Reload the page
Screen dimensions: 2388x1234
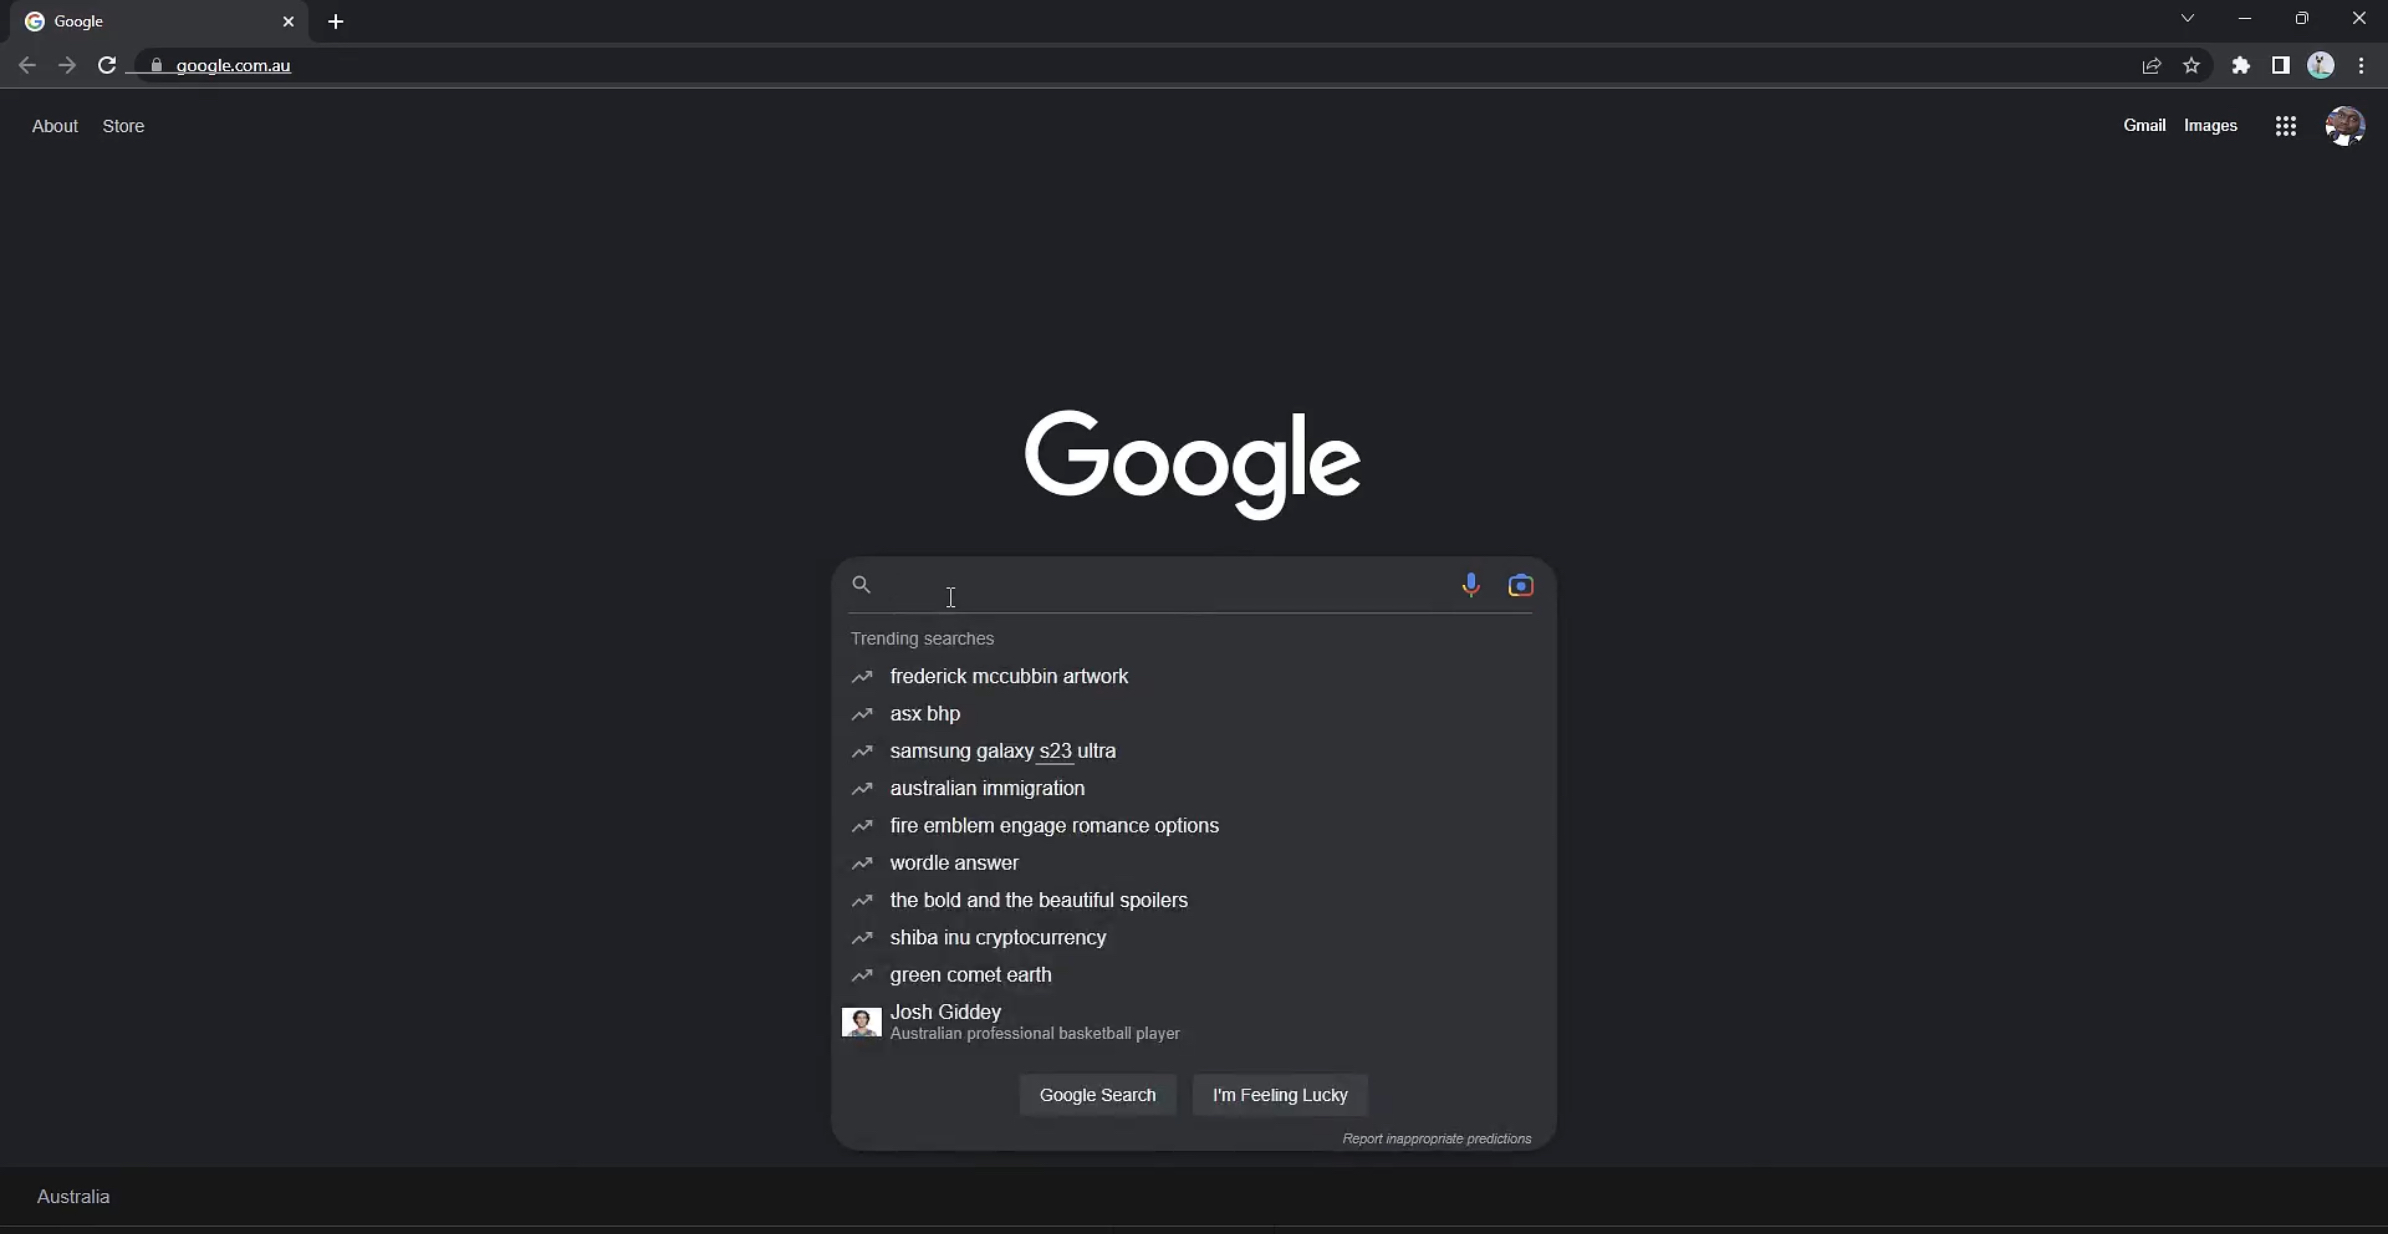(x=106, y=65)
